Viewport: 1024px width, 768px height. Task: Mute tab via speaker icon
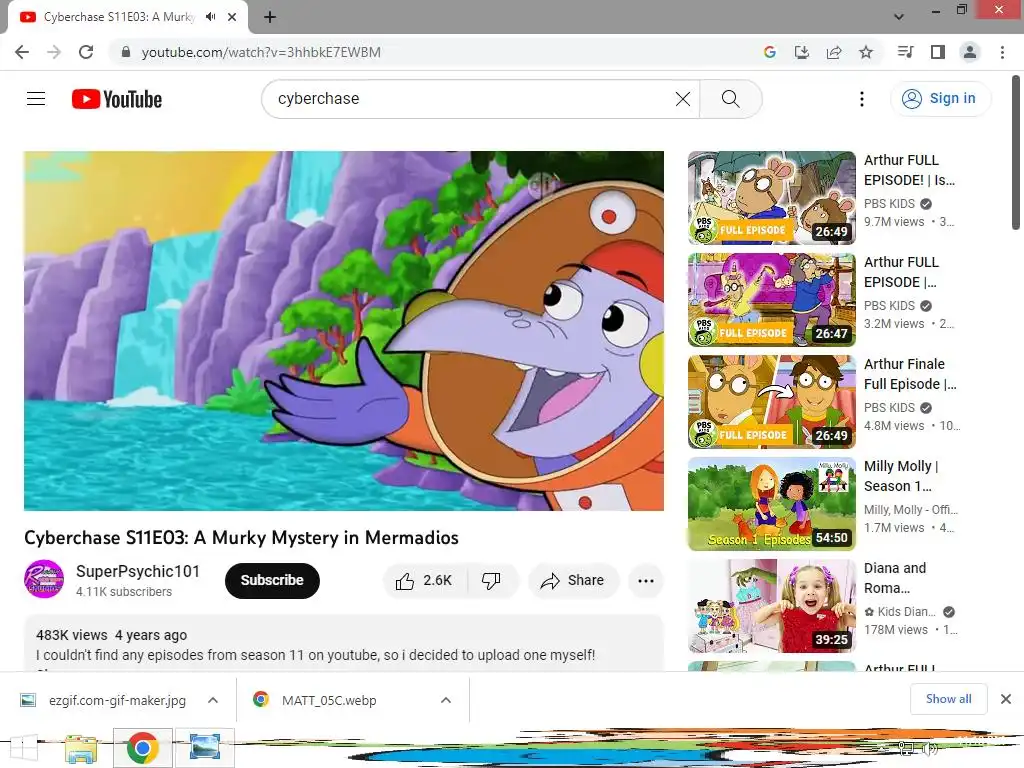click(x=210, y=17)
